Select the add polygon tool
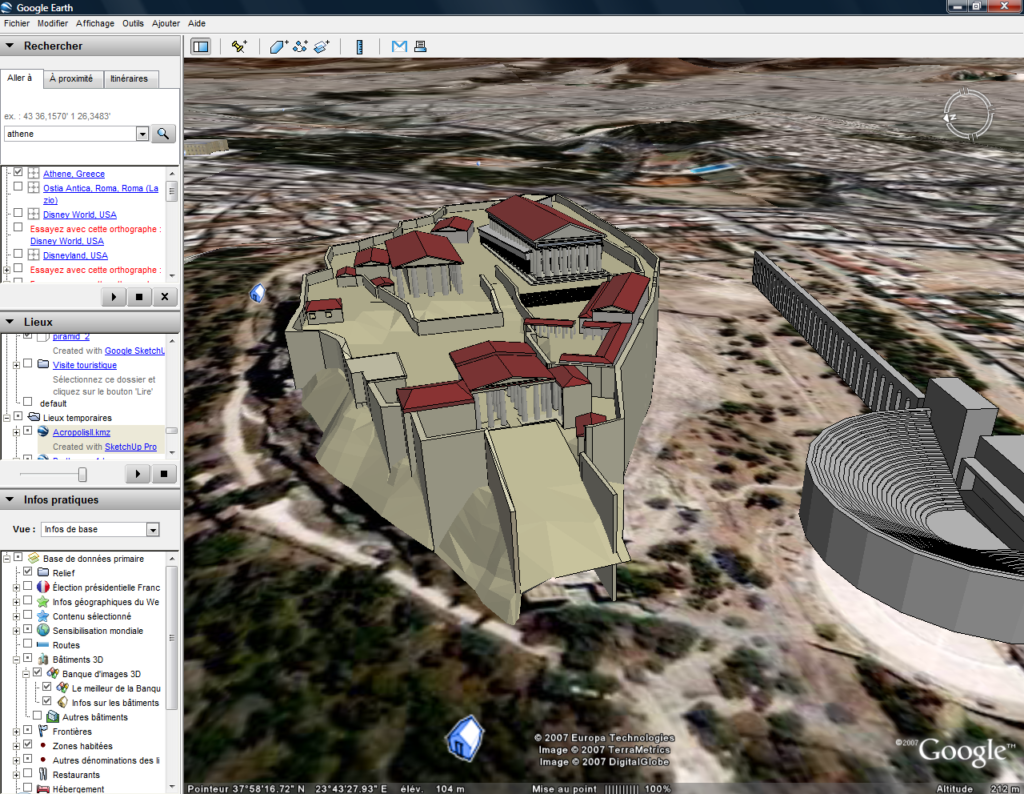Image resolution: width=1024 pixels, height=794 pixels. (278, 46)
